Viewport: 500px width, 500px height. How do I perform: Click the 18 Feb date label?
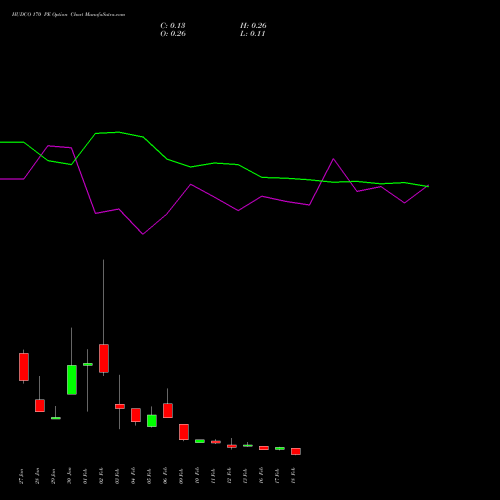click(294, 476)
